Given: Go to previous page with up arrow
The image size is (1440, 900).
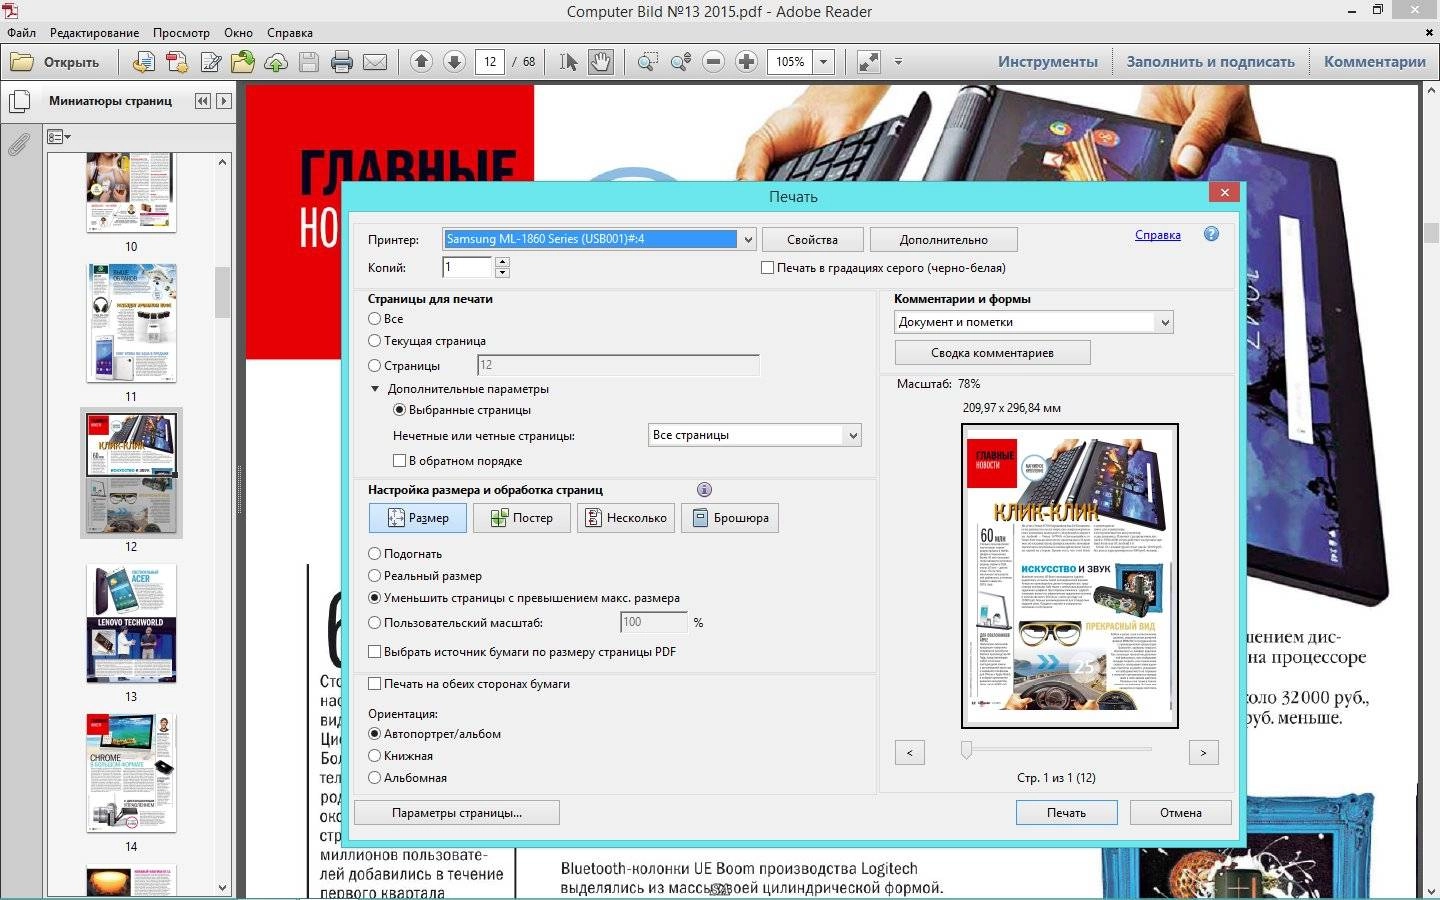Looking at the screenshot, I should 421,62.
